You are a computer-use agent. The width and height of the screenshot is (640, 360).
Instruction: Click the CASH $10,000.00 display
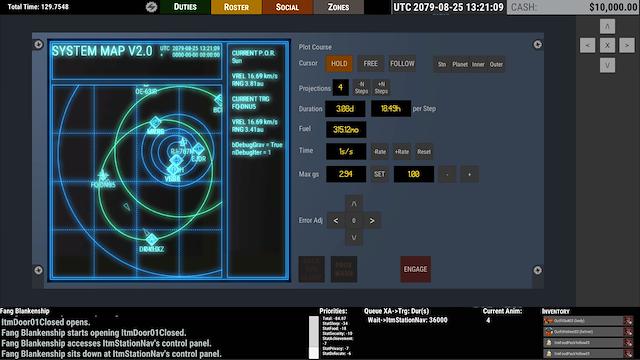pyautogui.click(x=573, y=7)
